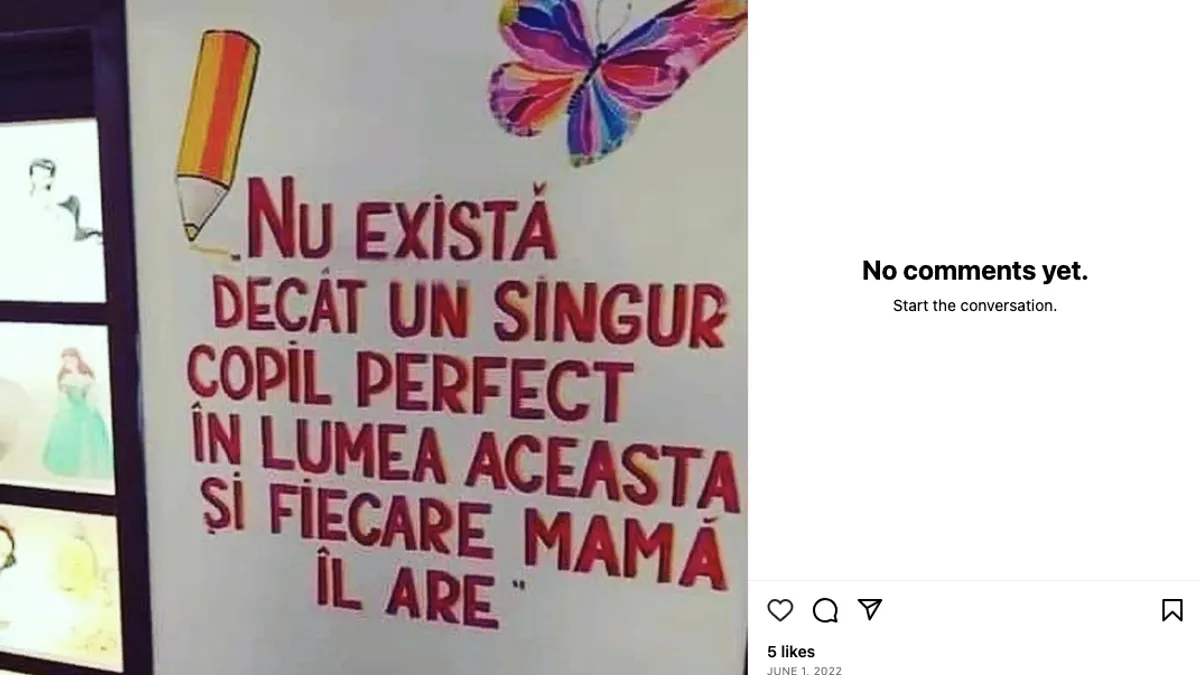The width and height of the screenshot is (1200, 675).
Task: Select the "Start the conversation." text
Action: point(975,306)
